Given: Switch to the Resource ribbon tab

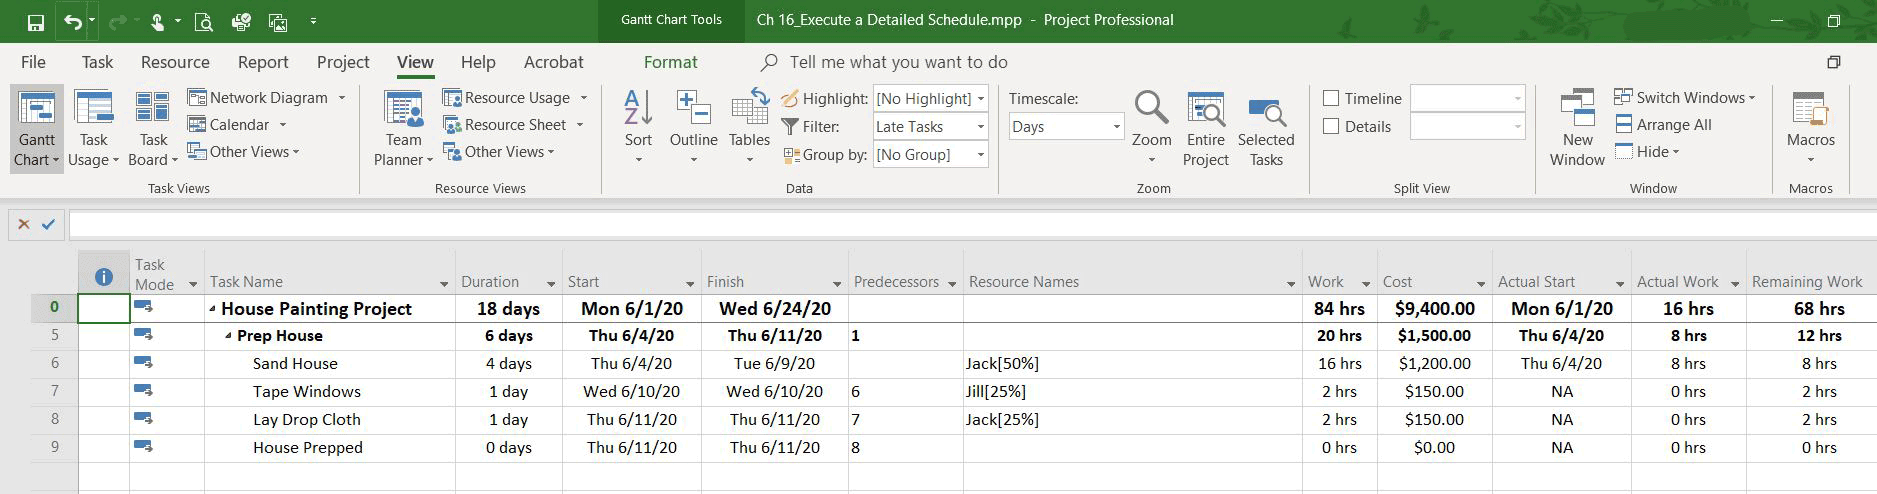Looking at the screenshot, I should [x=175, y=62].
